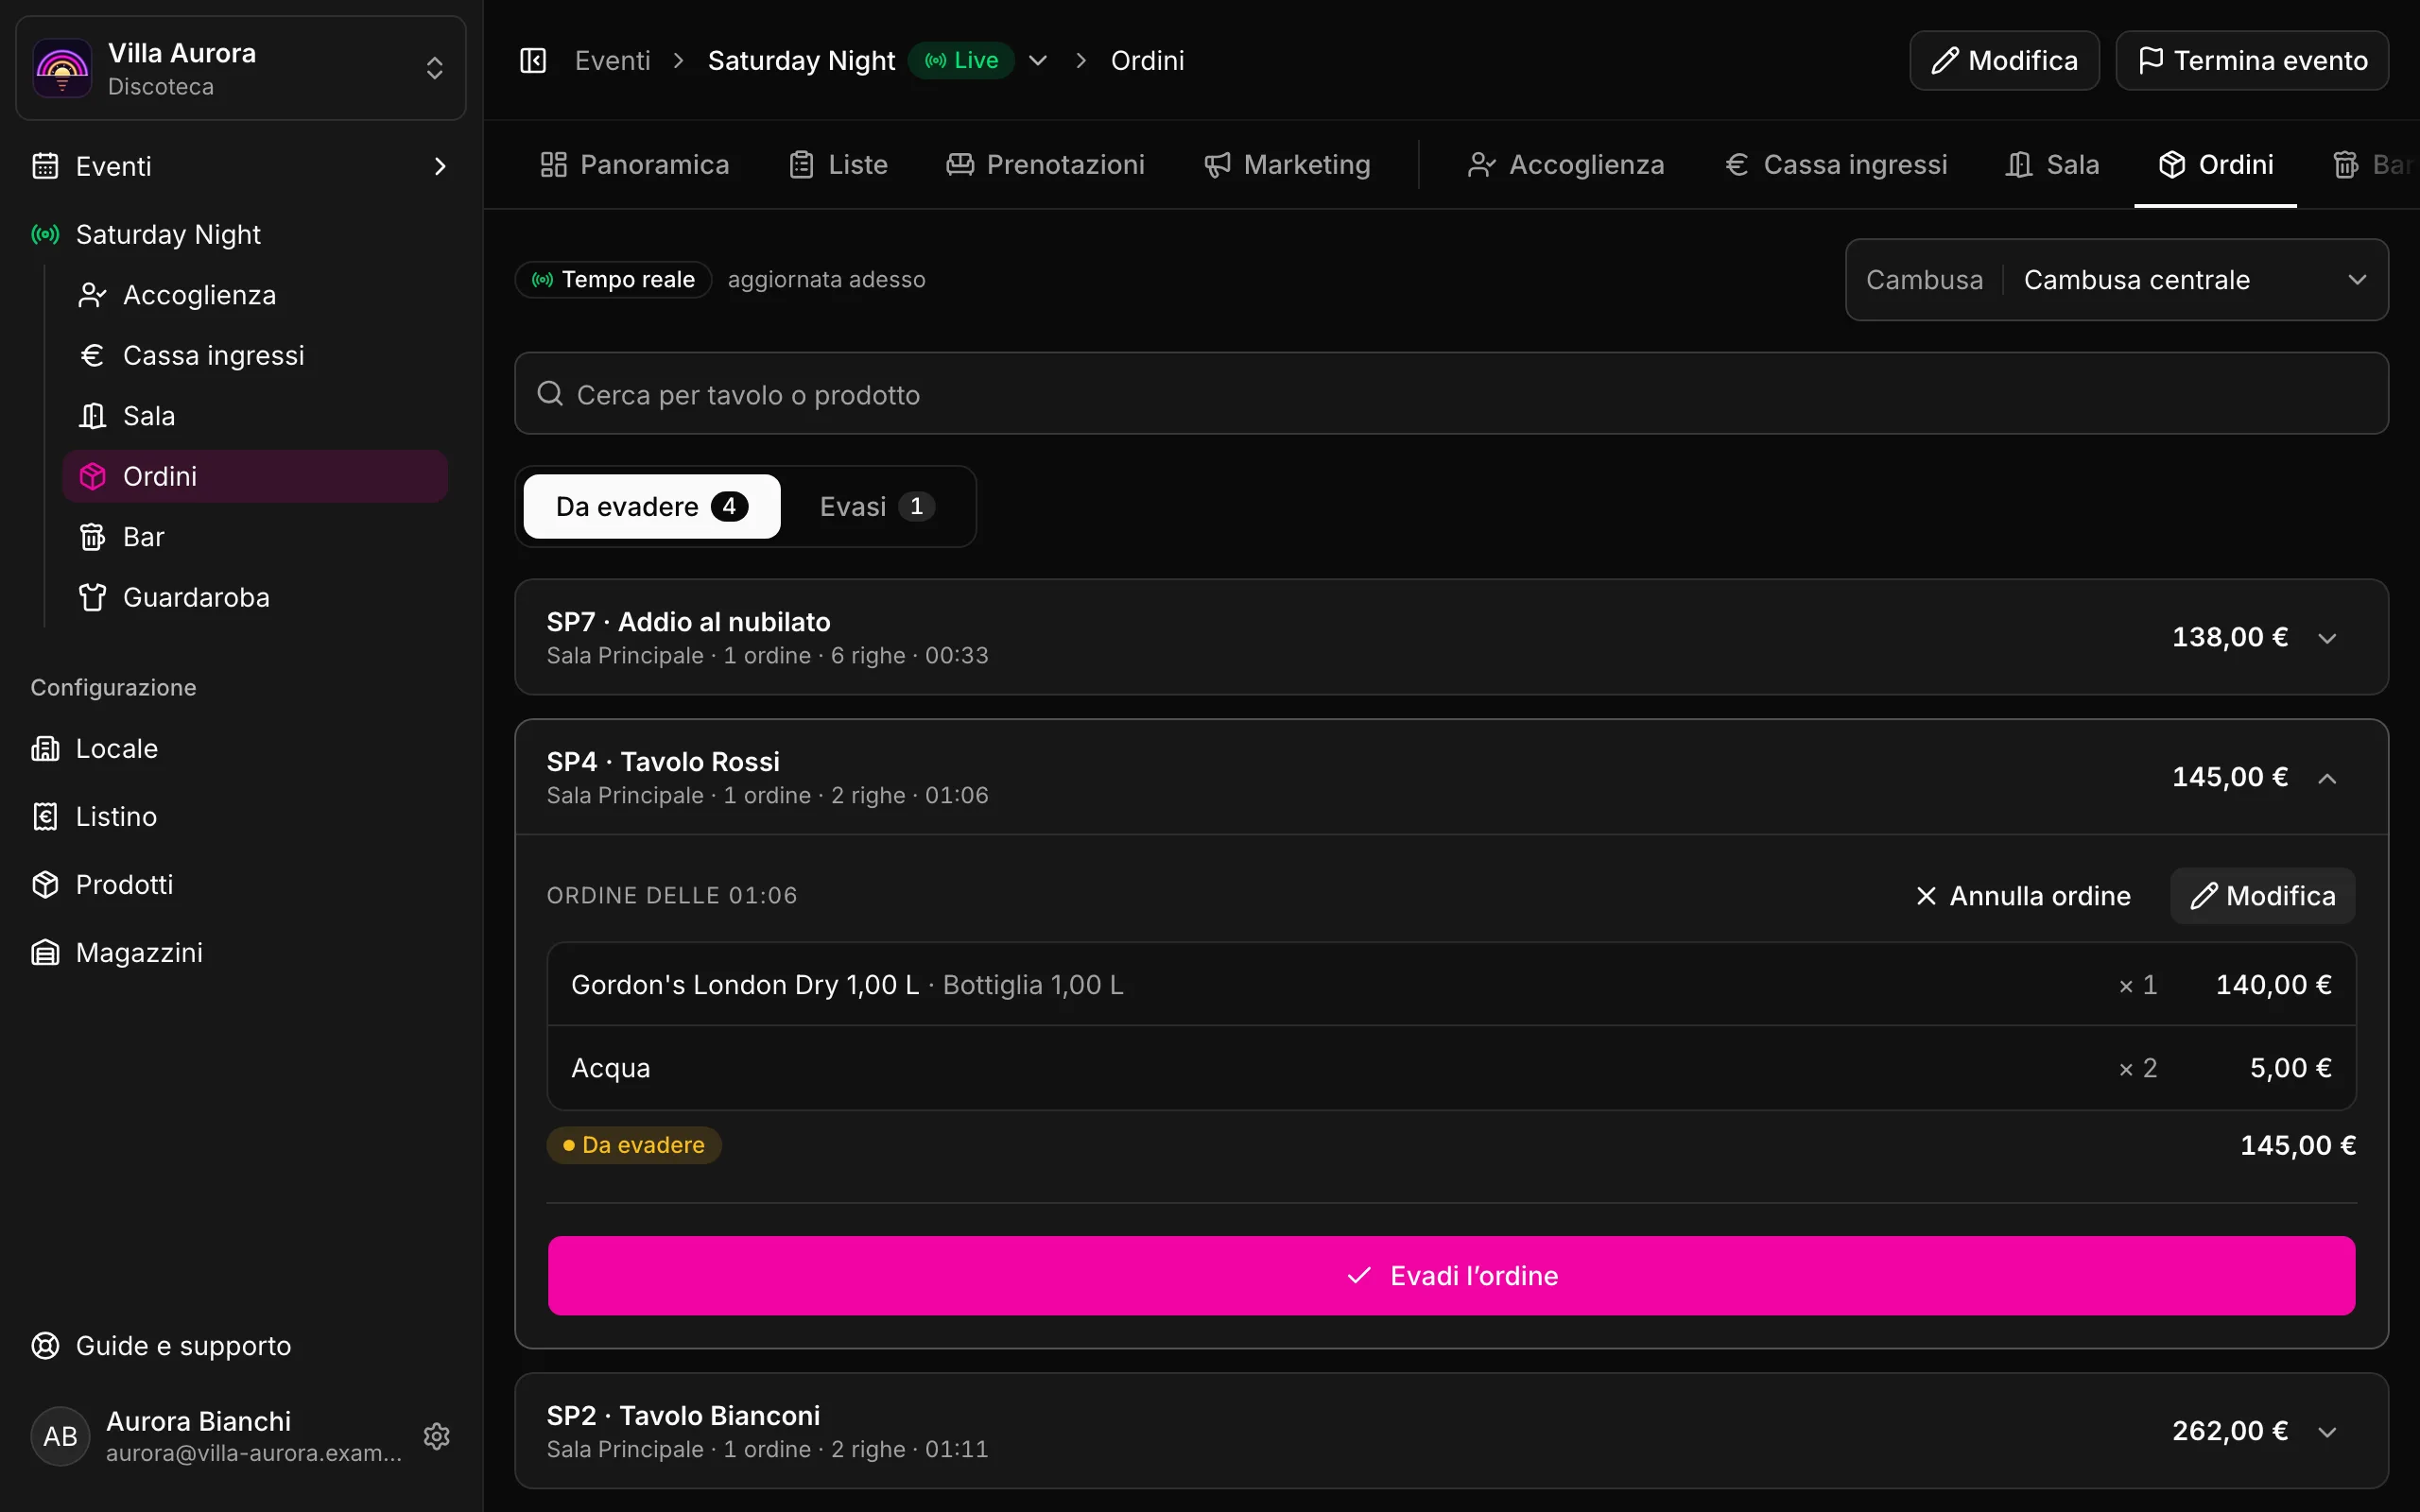Viewport: 2420px width, 1512px height.
Task: Switch to the Prenotazioni tab
Action: (1046, 165)
